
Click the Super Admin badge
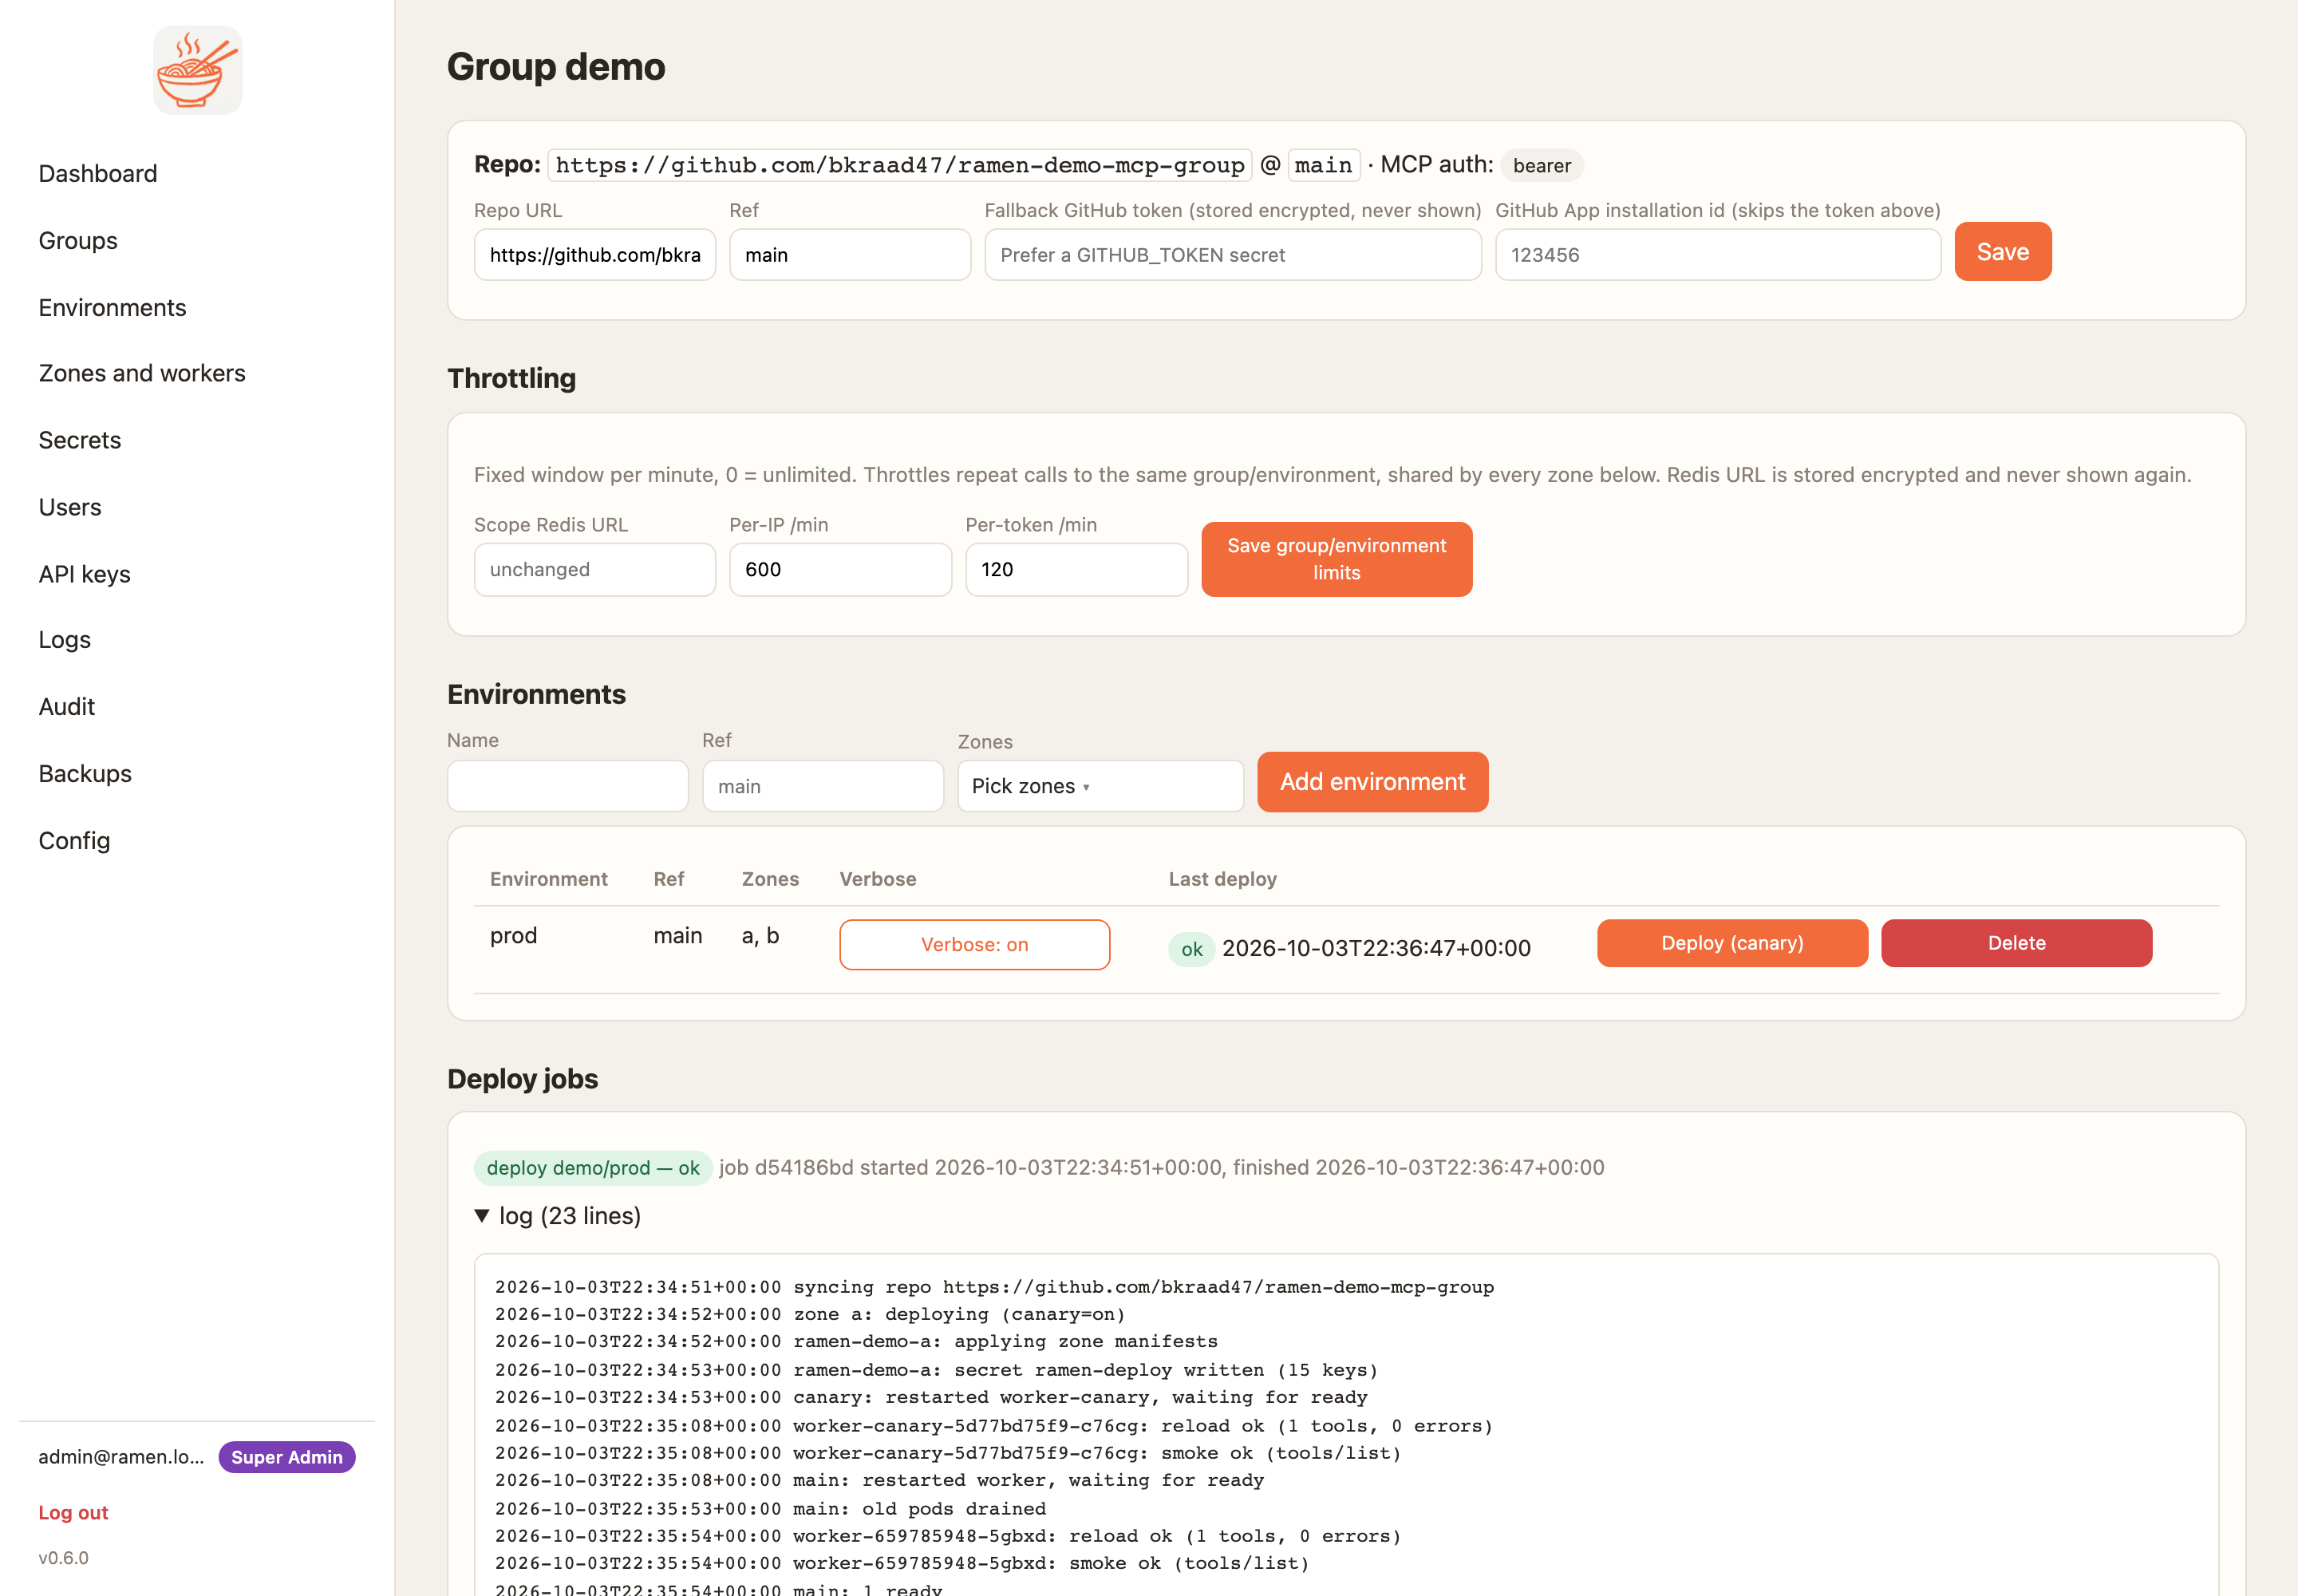point(287,1457)
